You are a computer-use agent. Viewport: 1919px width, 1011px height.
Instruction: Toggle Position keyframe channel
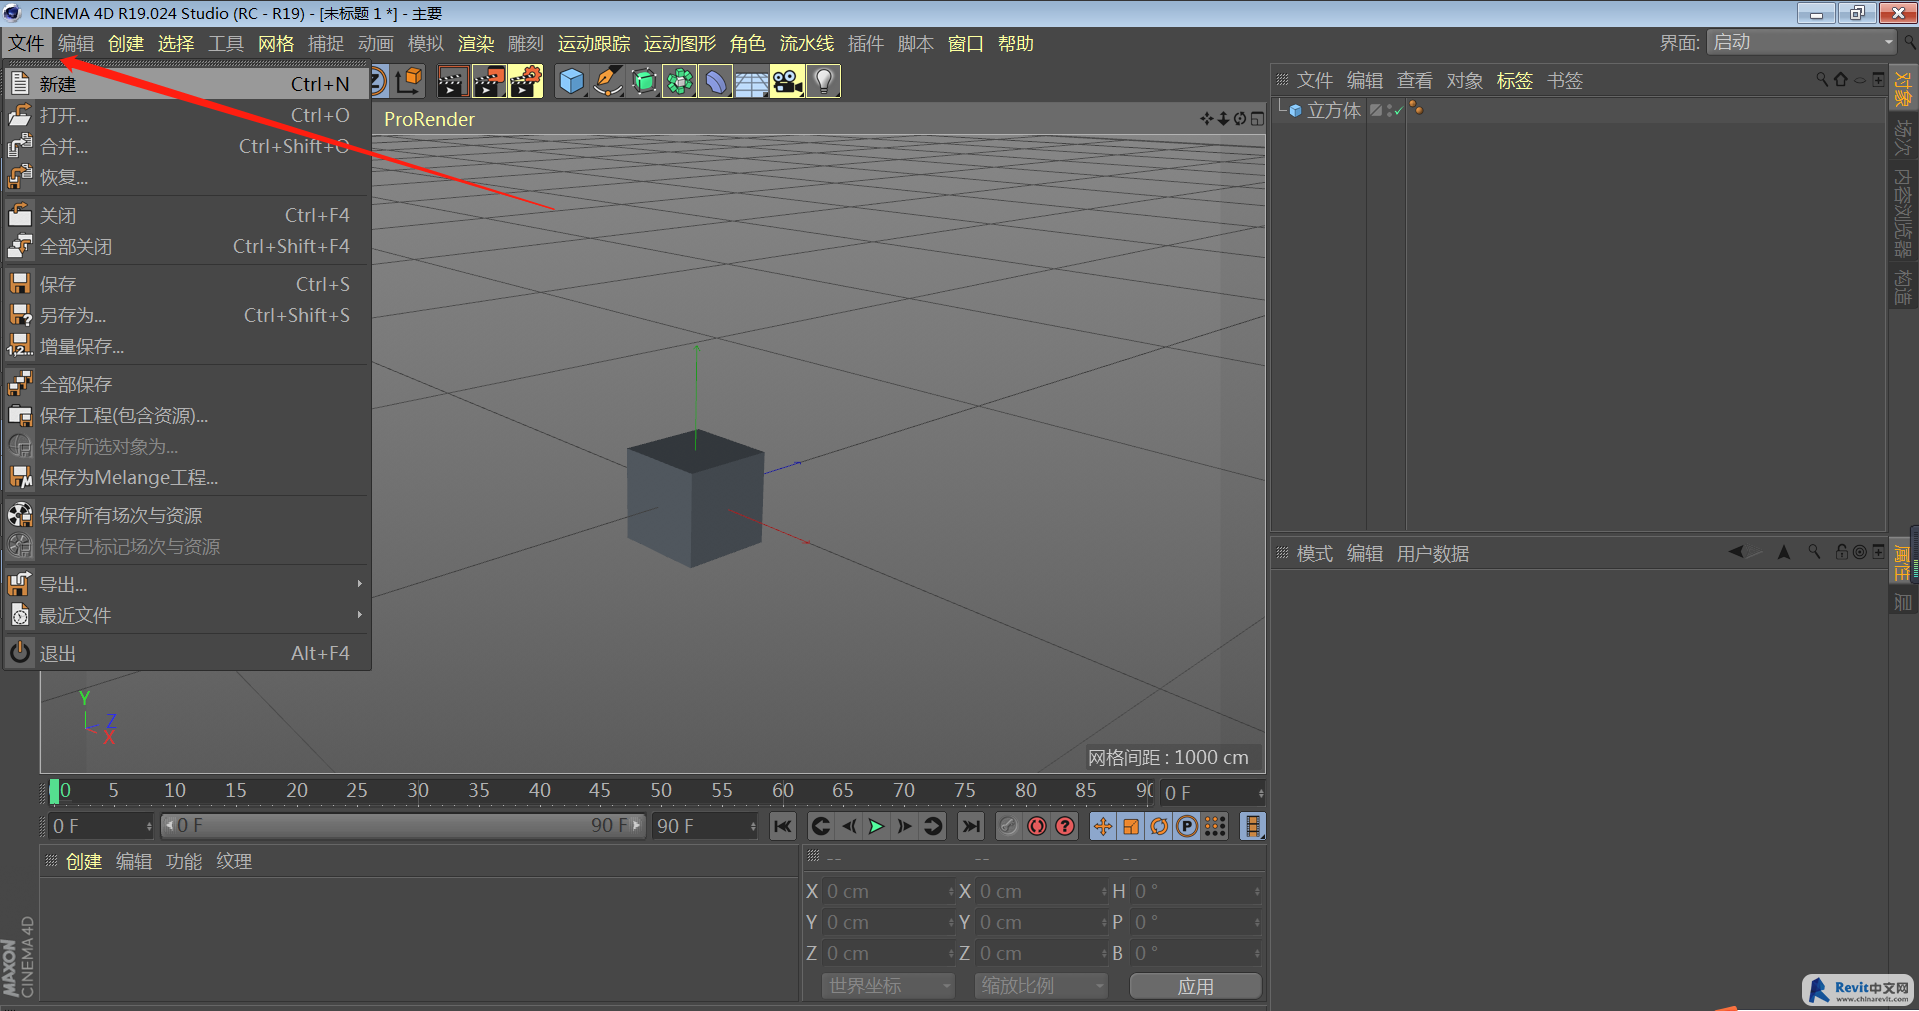tap(1103, 826)
